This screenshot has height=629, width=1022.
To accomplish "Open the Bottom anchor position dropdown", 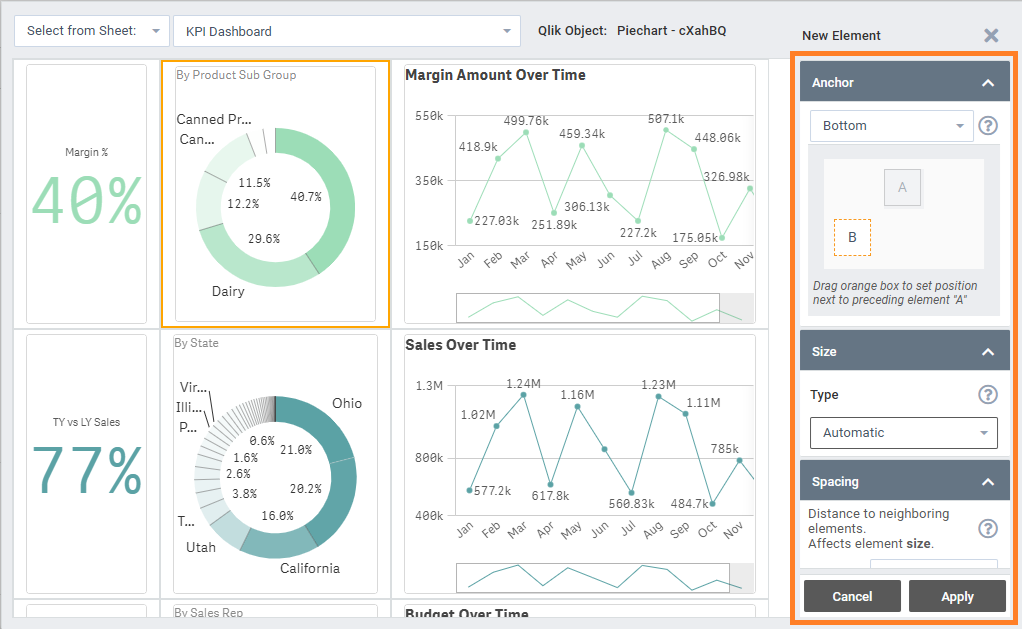I will pos(892,126).
